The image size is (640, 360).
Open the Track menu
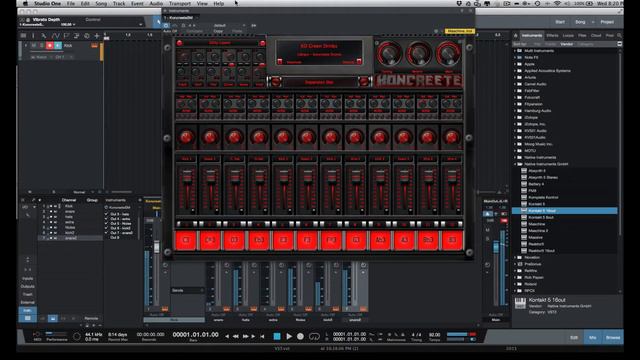119,3
